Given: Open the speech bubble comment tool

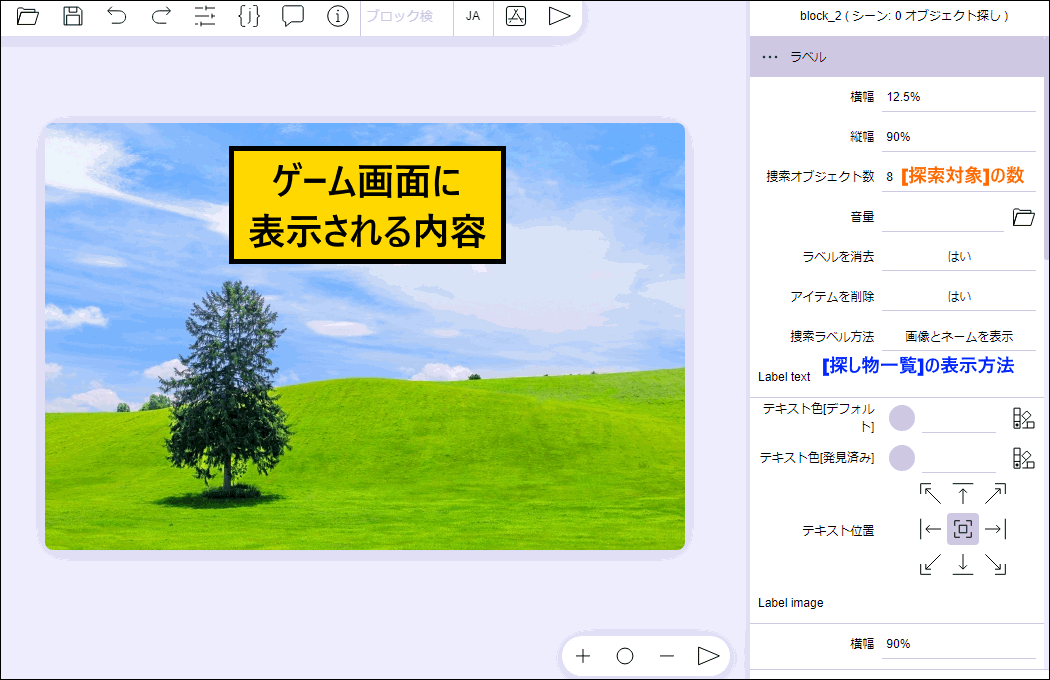Looking at the screenshot, I should pyautogui.click(x=293, y=16).
